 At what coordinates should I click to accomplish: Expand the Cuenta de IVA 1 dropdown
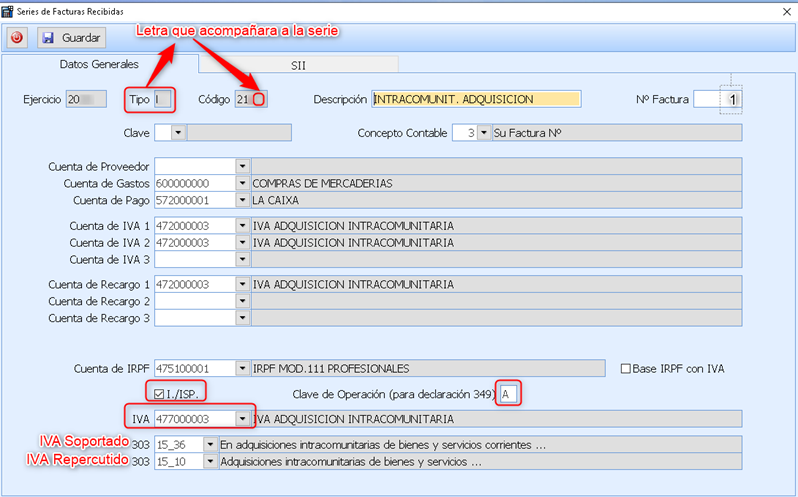pos(242,225)
